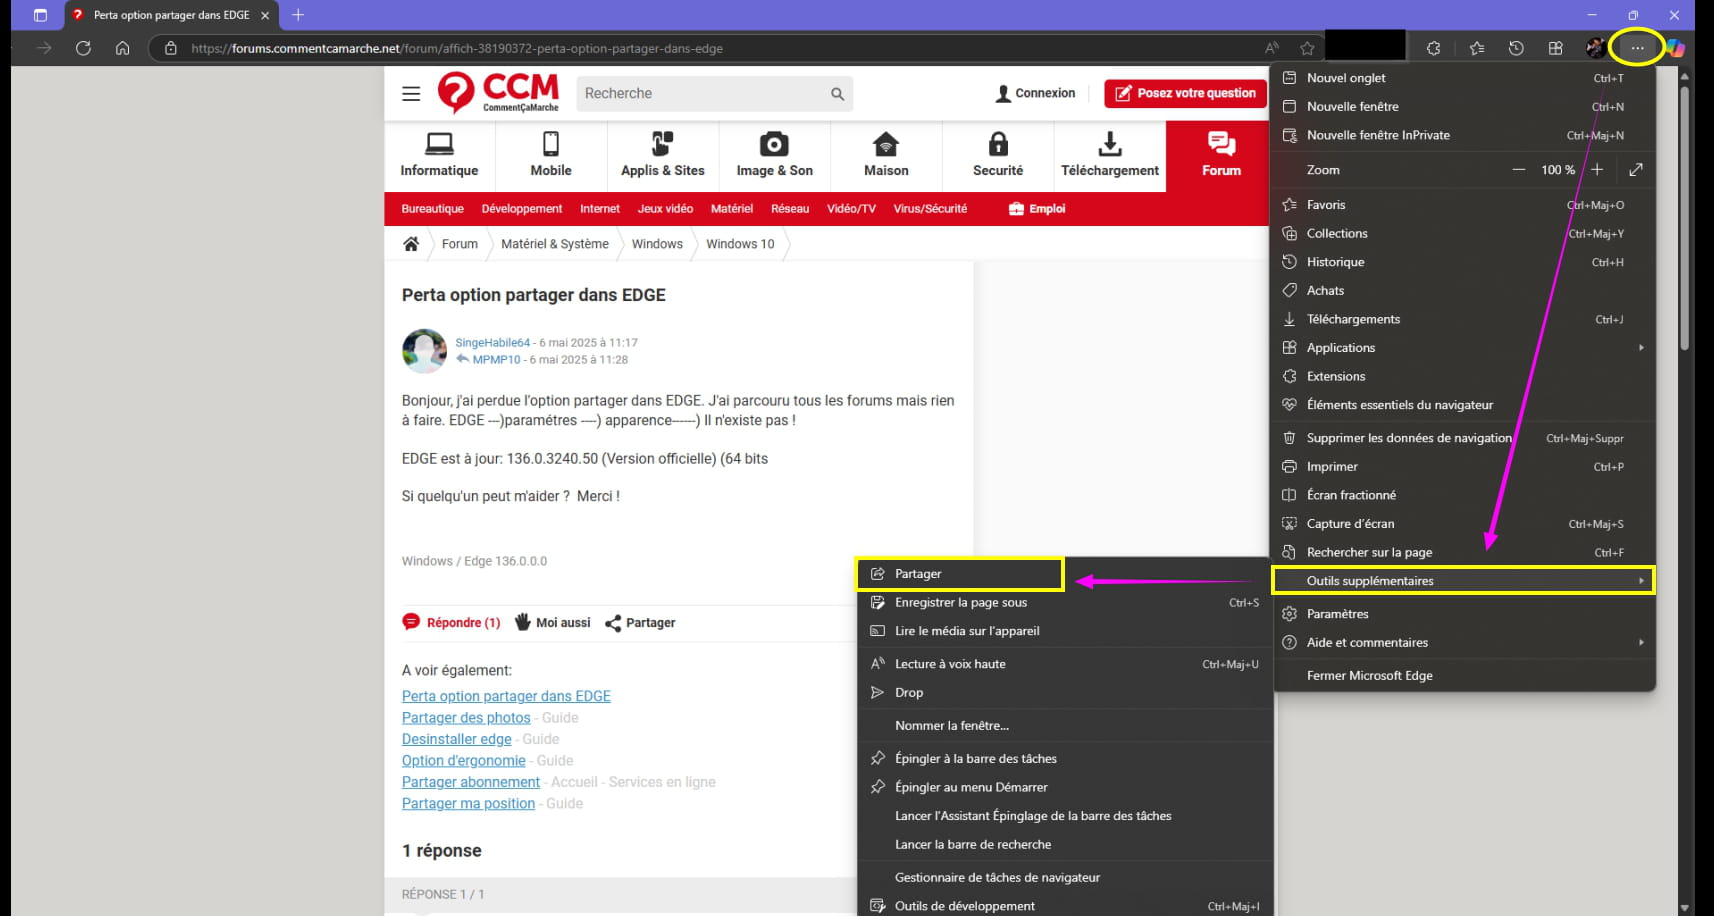Open the Image & Son category
This screenshot has height=916, width=1714.
click(x=774, y=154)
